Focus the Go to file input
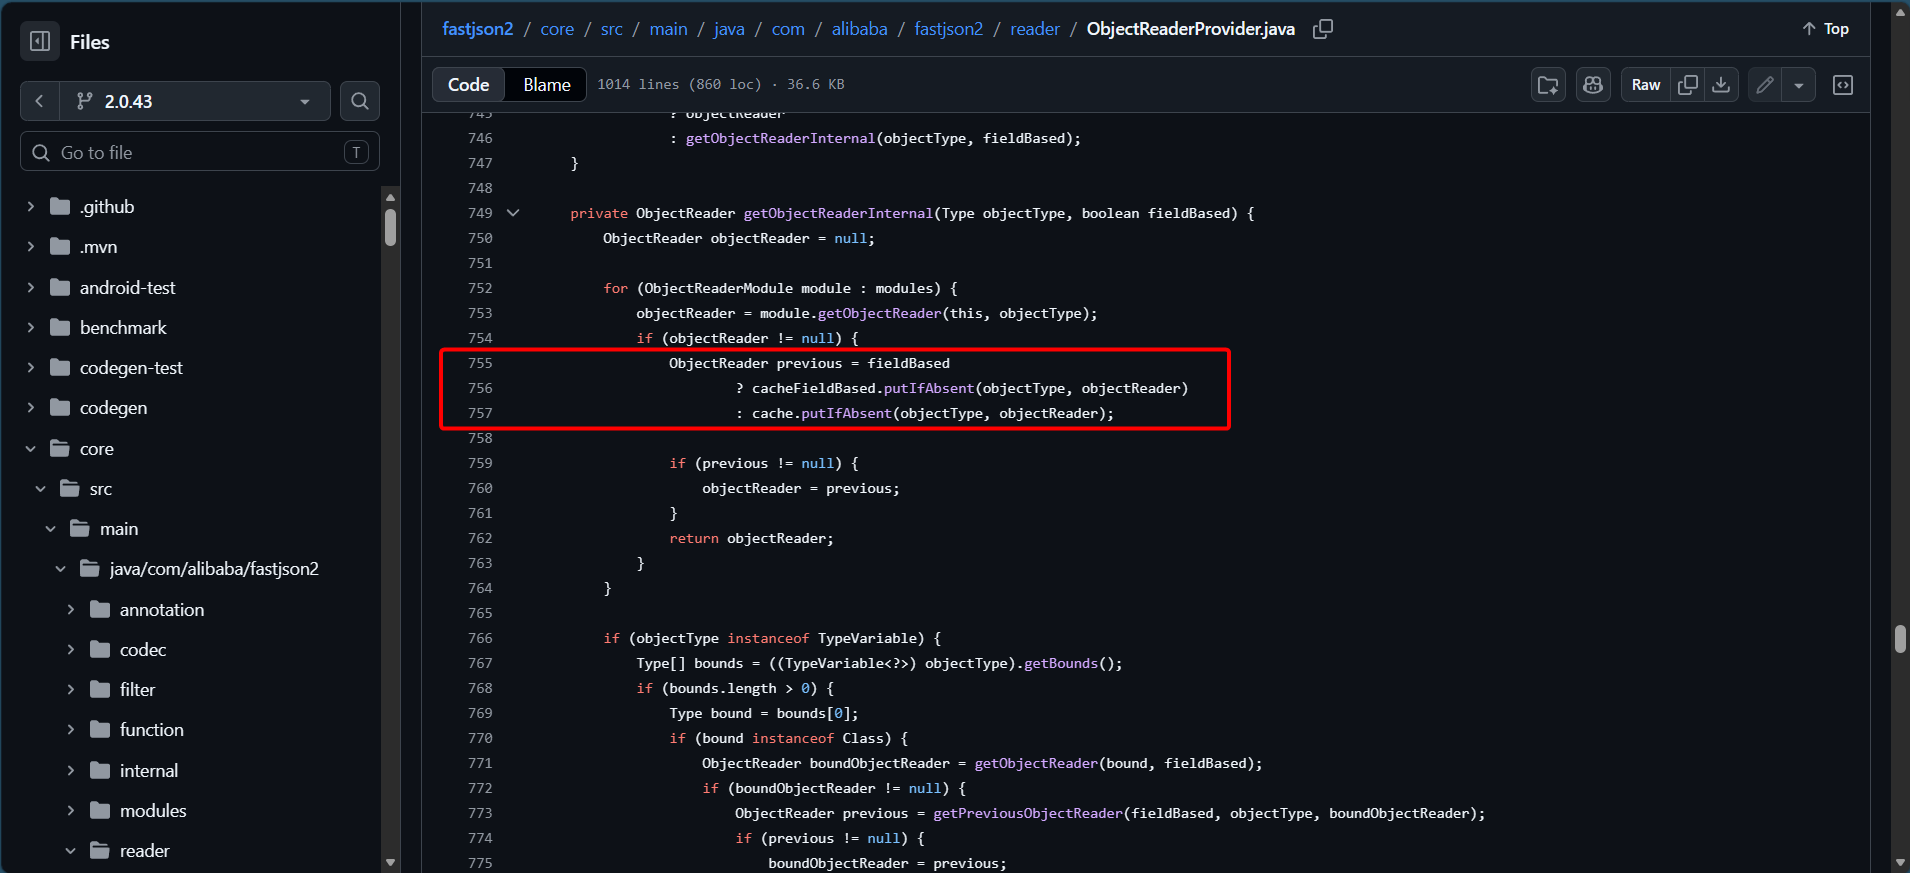This screenshot has width=1910, height=873. point(200,152)
